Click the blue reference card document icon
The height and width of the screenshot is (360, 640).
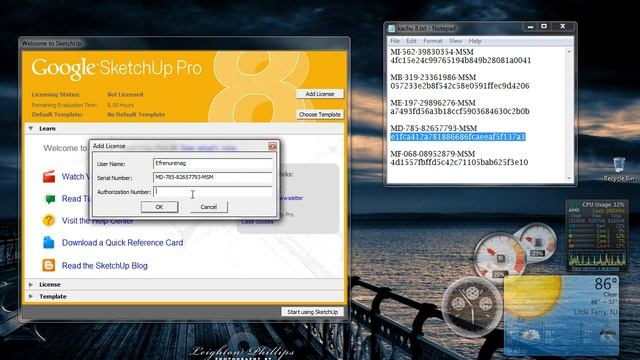click(49, 242)
